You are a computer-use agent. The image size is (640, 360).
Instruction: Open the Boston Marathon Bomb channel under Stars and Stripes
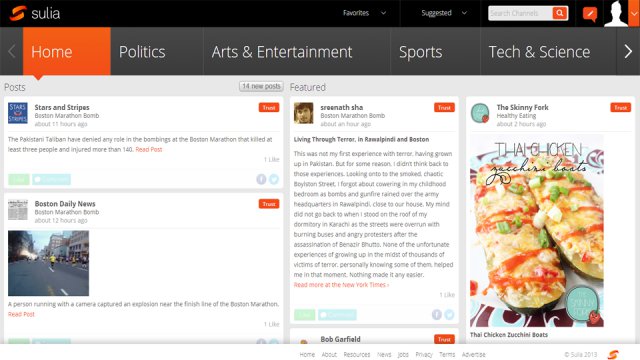click(x=67, y=116)
